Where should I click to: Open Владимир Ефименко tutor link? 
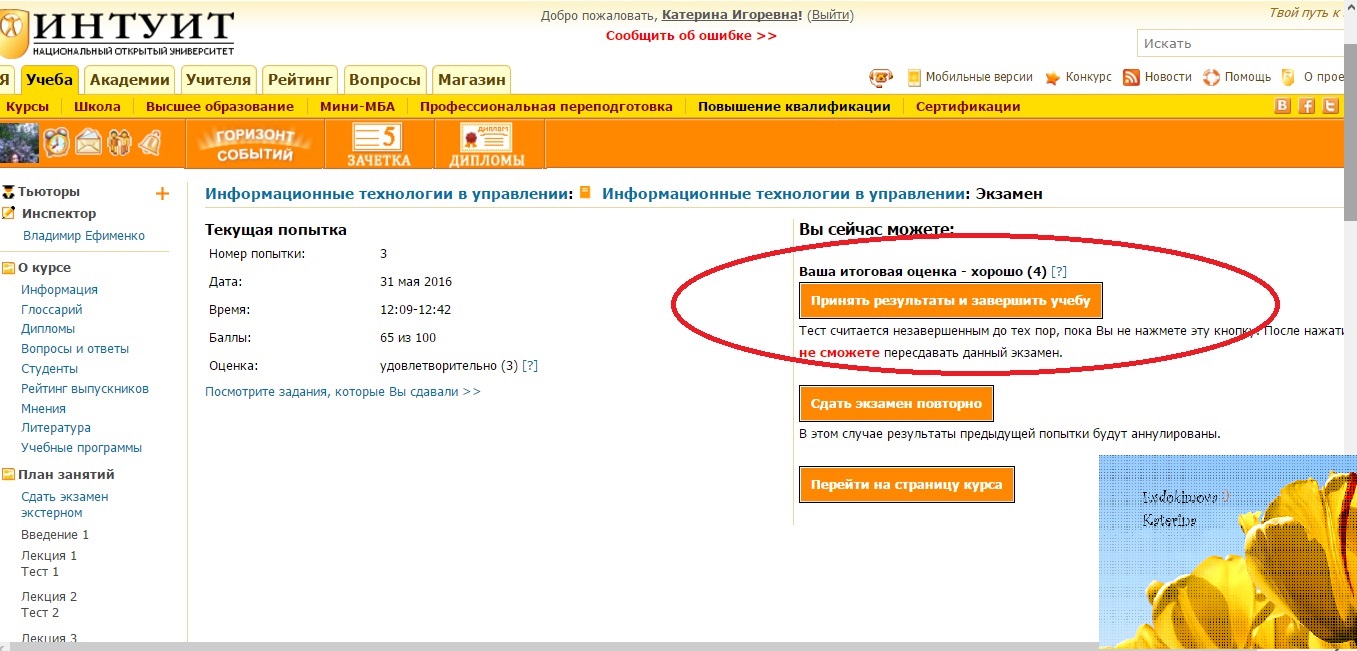click(x=84, y=236)
